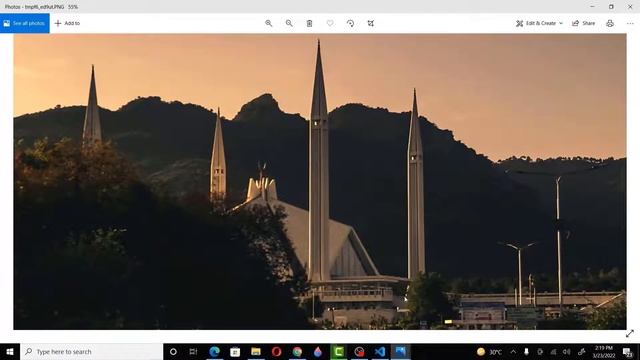This screenshot has width=640, height=360.
Task: Click the Photos app taskbar icon
Action: point(400,351)
